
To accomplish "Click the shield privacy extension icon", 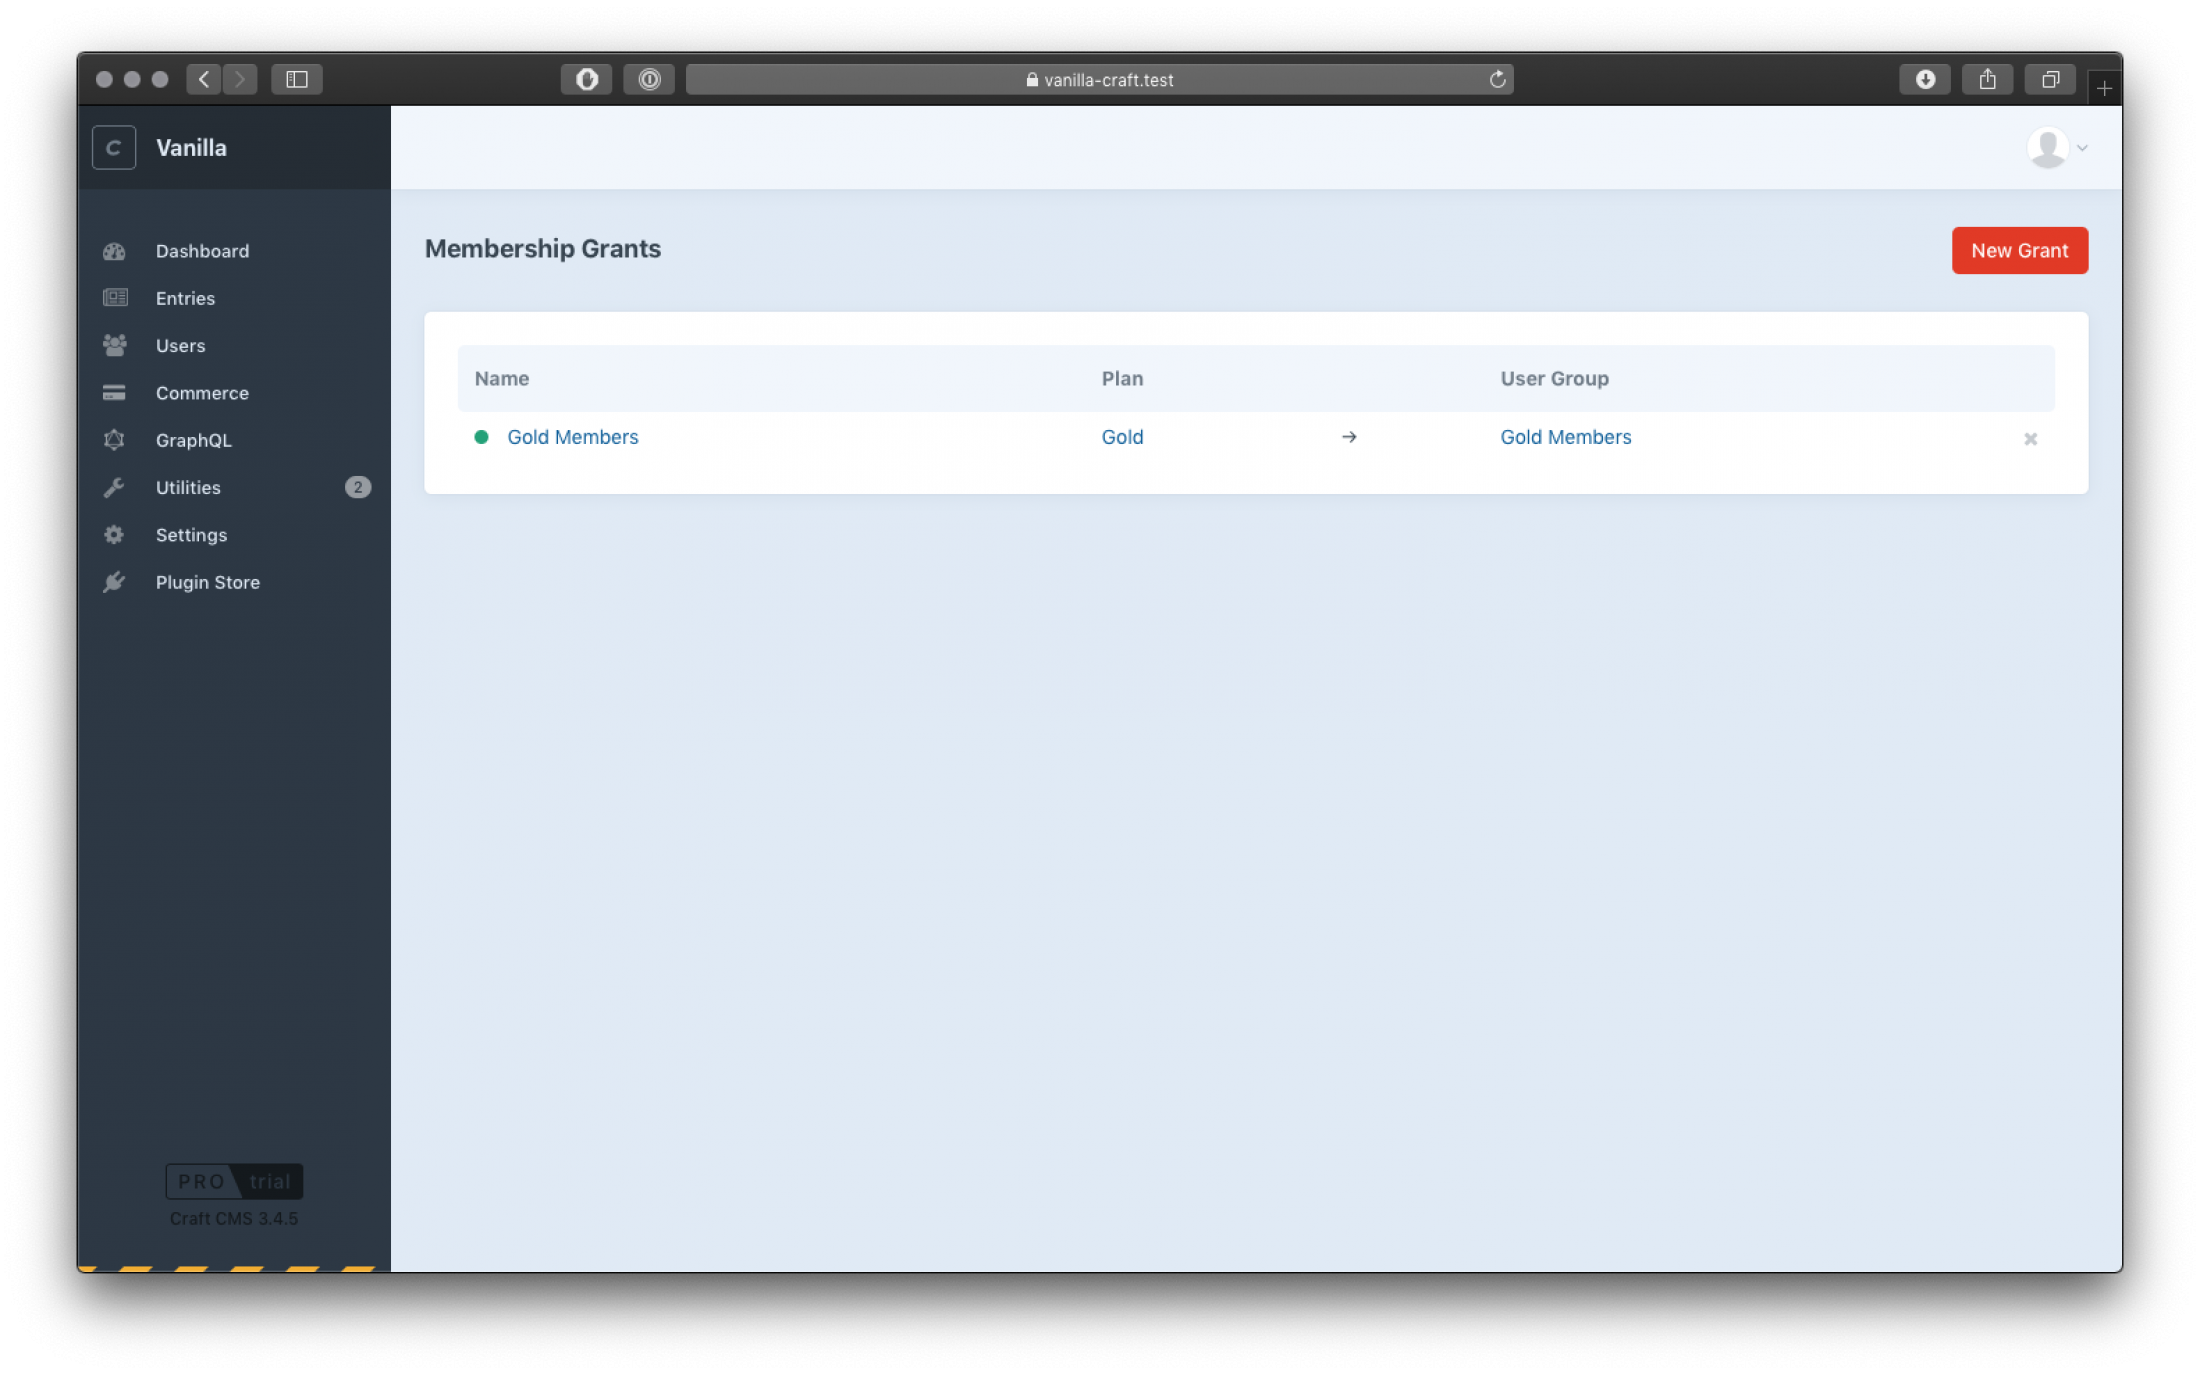I will pyautogui.click(x=587, y=80).
